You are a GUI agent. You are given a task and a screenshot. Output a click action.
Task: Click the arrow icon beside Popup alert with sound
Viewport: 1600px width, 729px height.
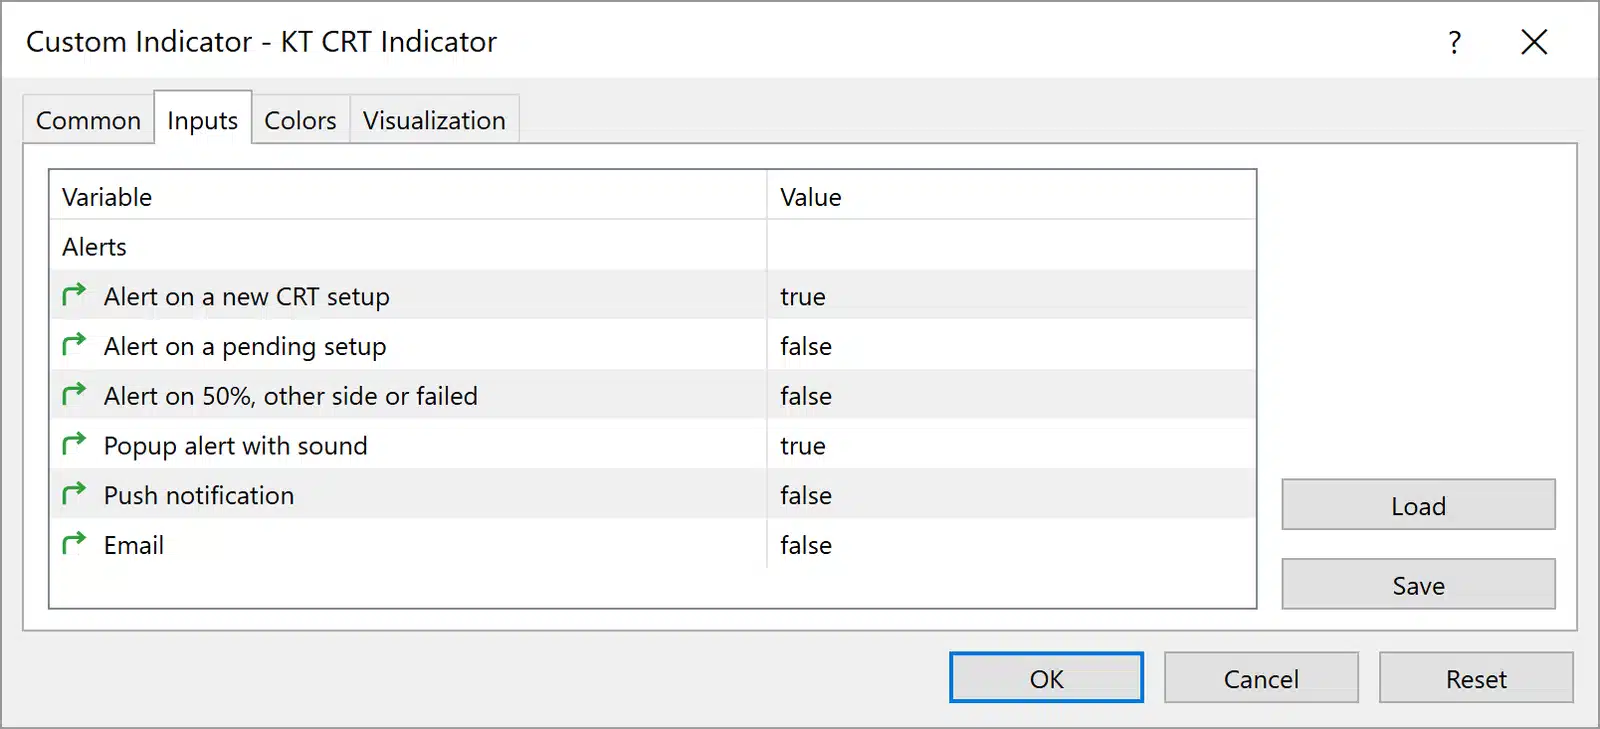[x=74, y=444]
